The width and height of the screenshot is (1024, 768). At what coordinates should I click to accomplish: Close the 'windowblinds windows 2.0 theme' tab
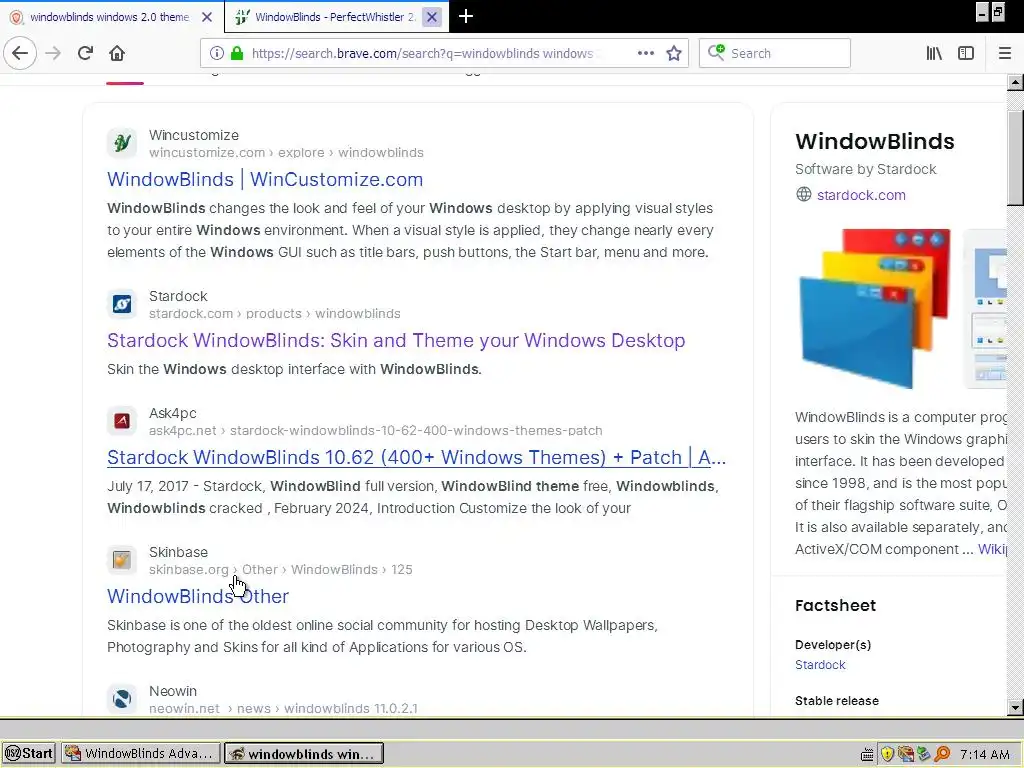pos(207,17)
